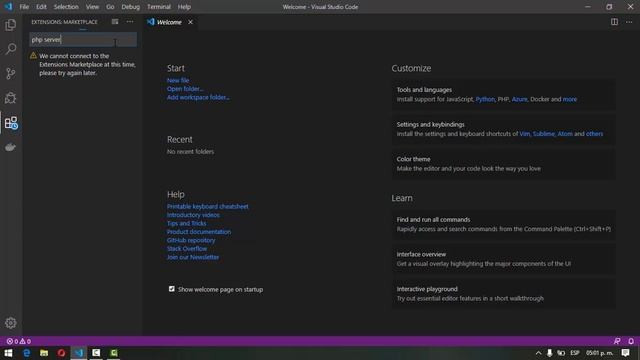Launch Edge browser from taskbar
Screen dimensions: 640x360
pos(27,353)
